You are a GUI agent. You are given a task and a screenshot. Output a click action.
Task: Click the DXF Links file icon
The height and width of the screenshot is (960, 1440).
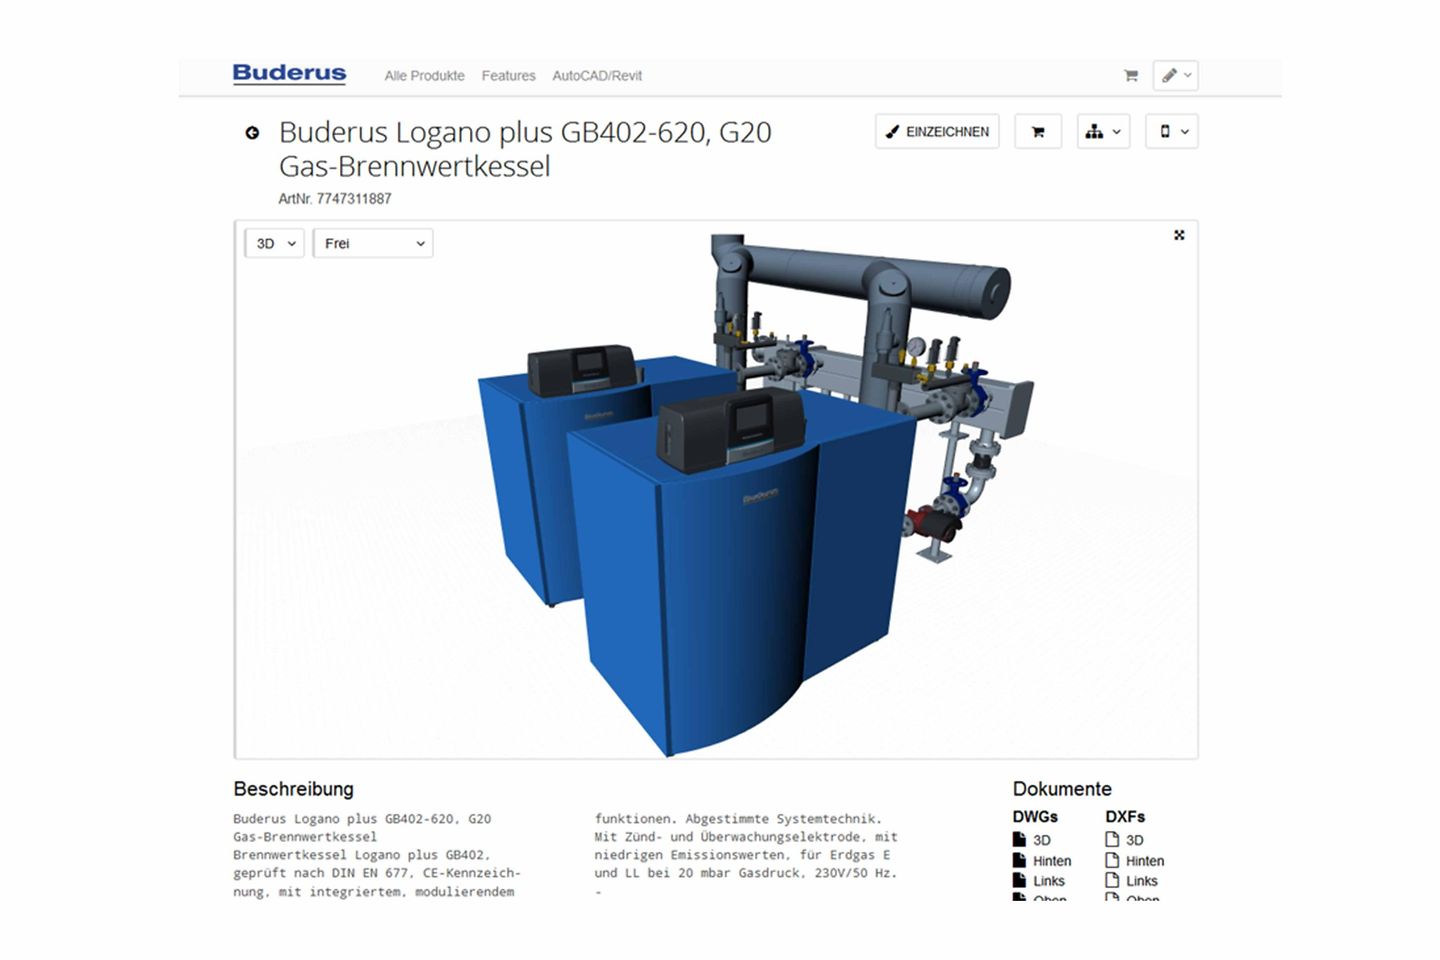pyautogui.click(x=1112, y=880)
